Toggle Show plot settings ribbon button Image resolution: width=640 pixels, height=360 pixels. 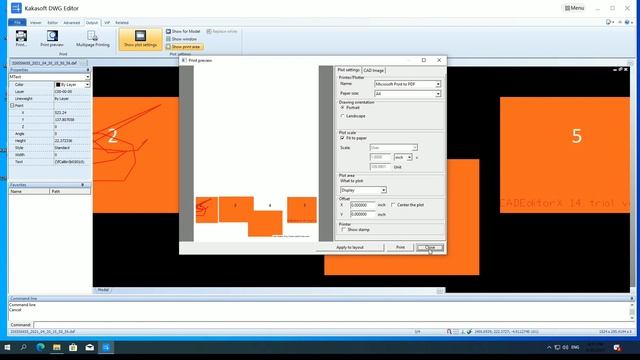pyautogui.click(x=140, y=39)
